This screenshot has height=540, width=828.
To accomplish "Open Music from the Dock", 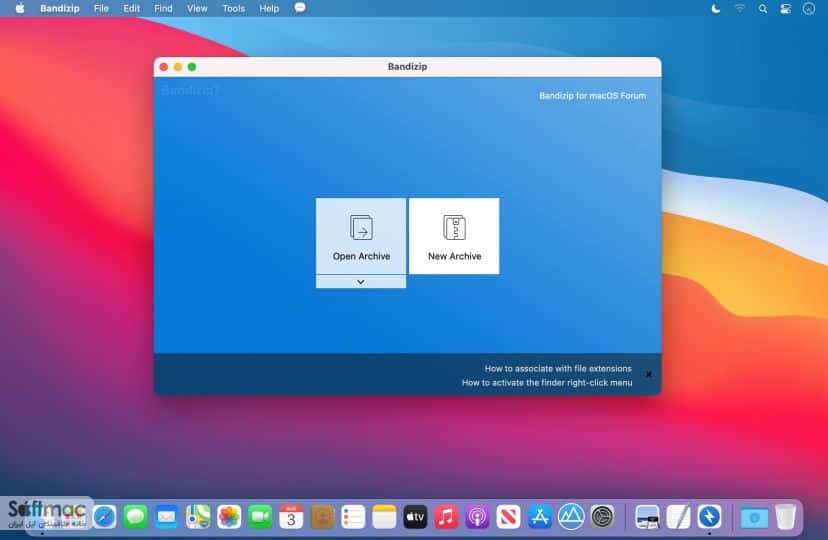I will (446, 517).
